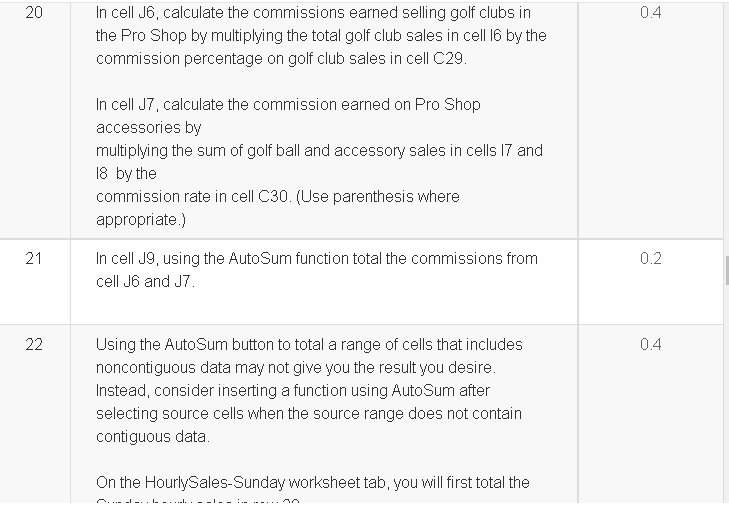The width and height of the screenshot is (729, 506).
Task: Click step number 22 in the left column
Action: [34, 345]
